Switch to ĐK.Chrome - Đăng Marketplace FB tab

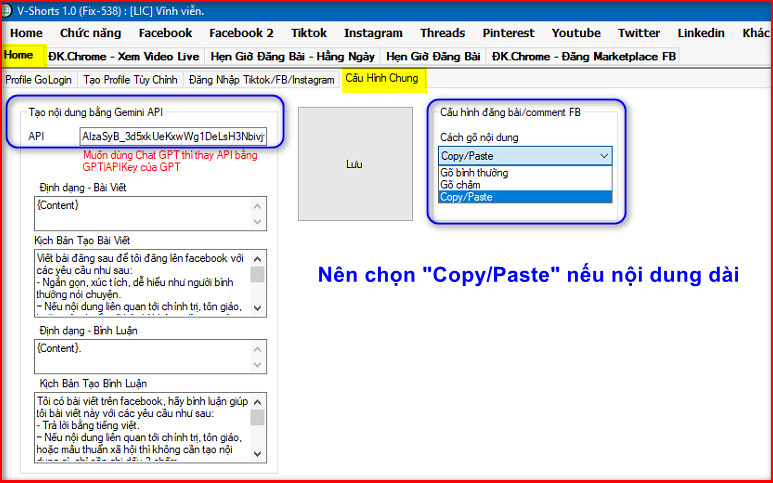pyautogui.click(x=584, y=56)
